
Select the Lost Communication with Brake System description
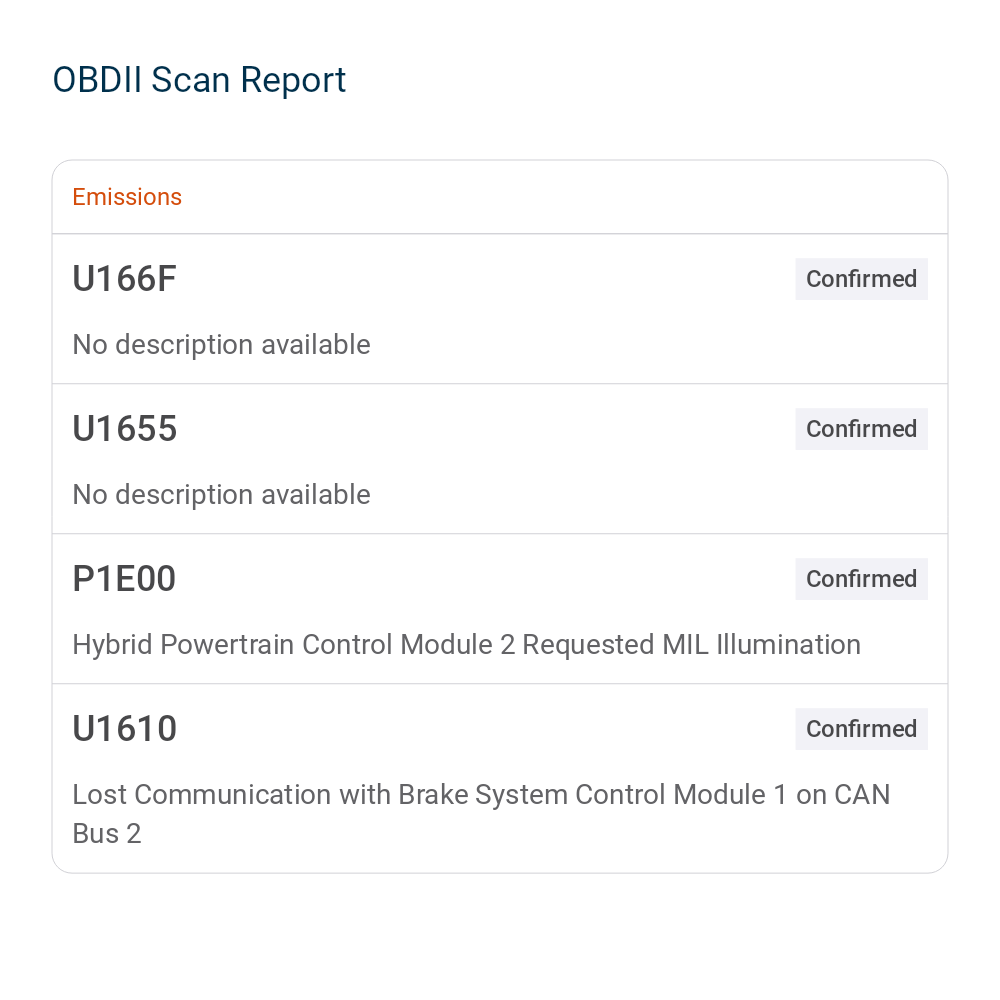pos(482,814)
